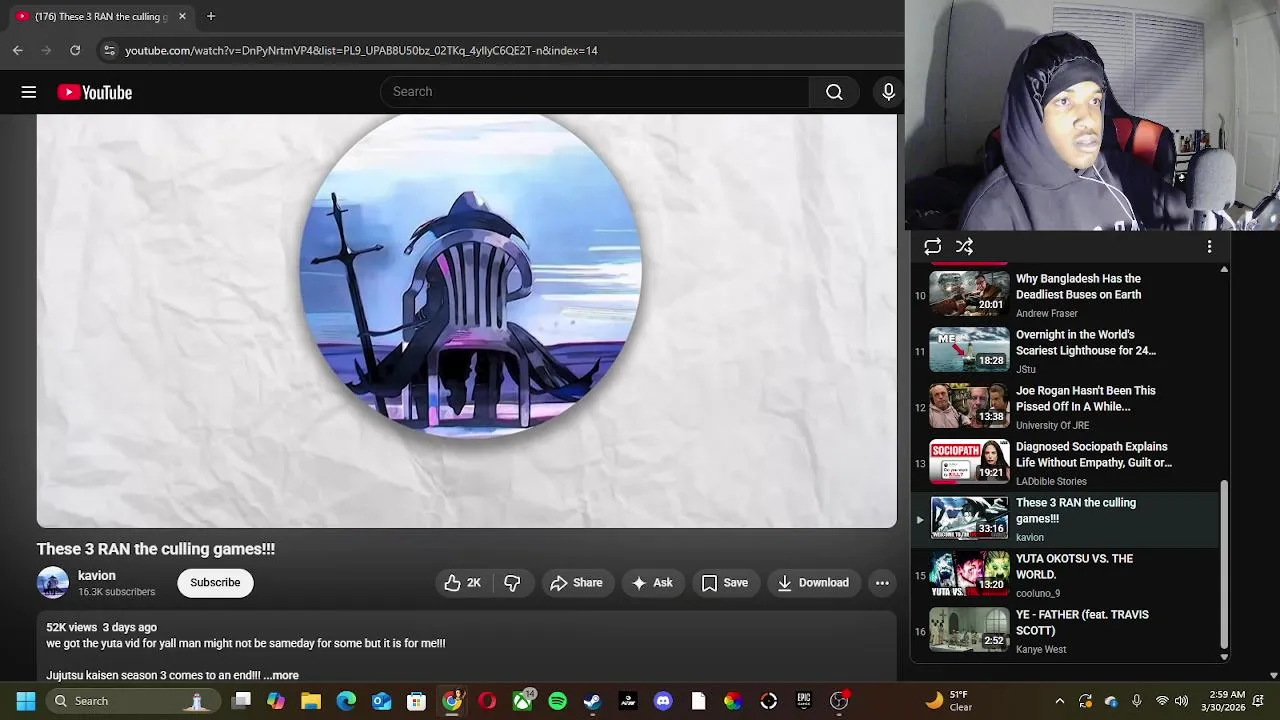Click the 52K views 3 days ago text
This screenshot has height=720, width=1280.
click(x=101, y=627)
